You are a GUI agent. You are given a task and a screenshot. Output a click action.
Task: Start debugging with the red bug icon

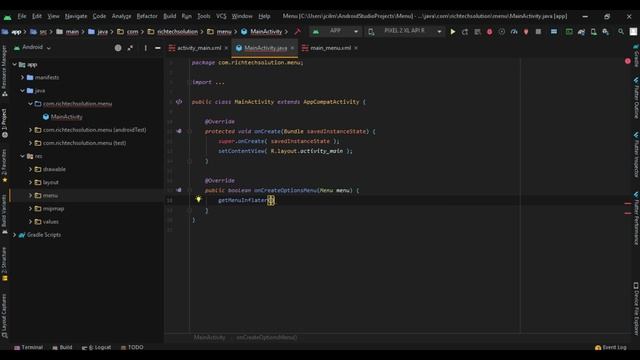[489, 31]
